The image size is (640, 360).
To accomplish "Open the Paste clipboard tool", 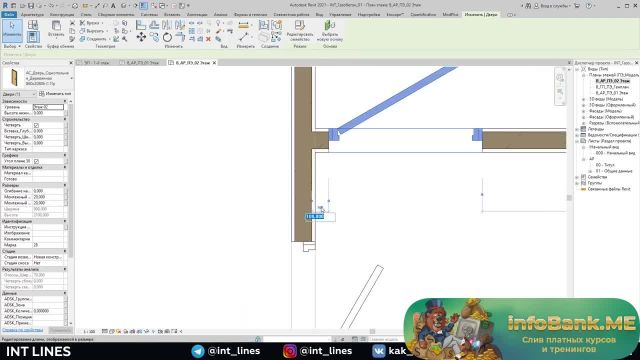I will (56, 29).
